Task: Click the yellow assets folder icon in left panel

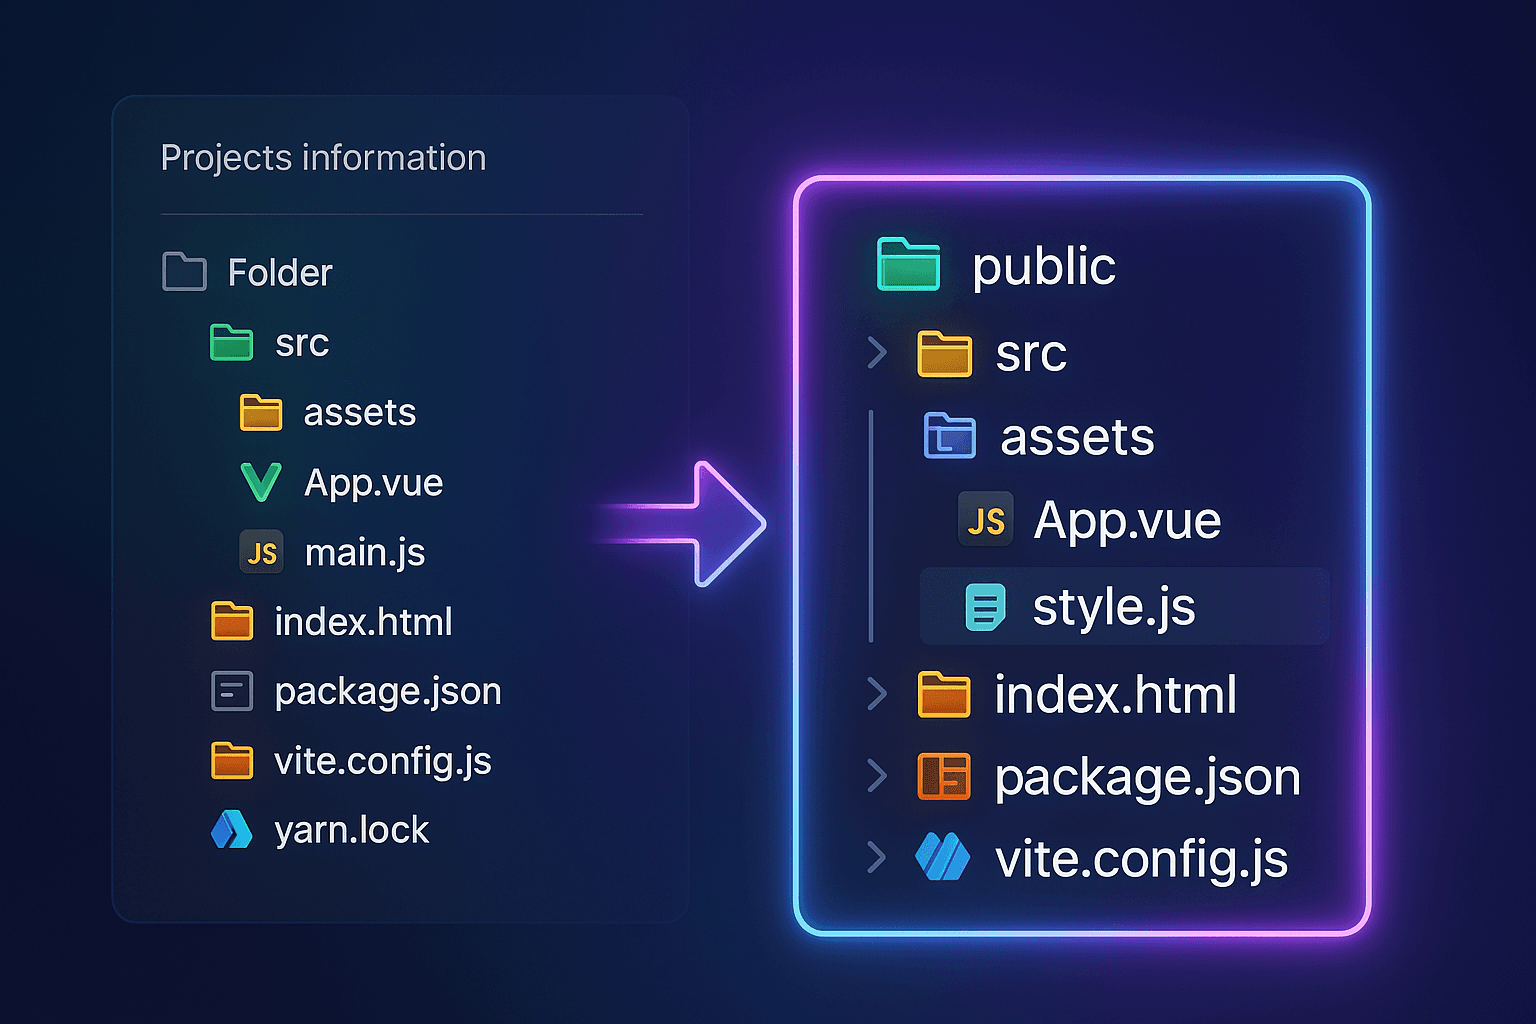Action: pyautogui.click(x=261, y=412)
